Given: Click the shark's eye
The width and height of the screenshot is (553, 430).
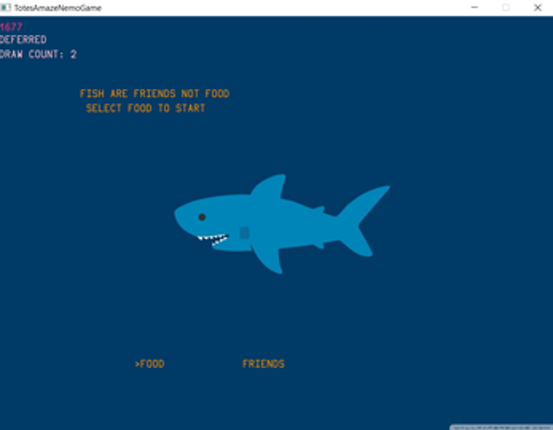Looking at the screenshot, I should click(x=202, y=217).
